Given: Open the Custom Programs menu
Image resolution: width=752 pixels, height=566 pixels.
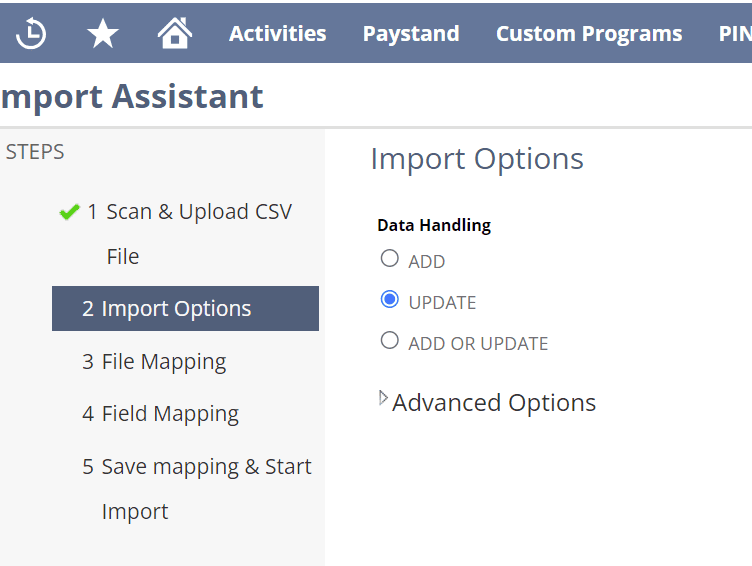Looking at the screenshot, I should click(589, 34).
